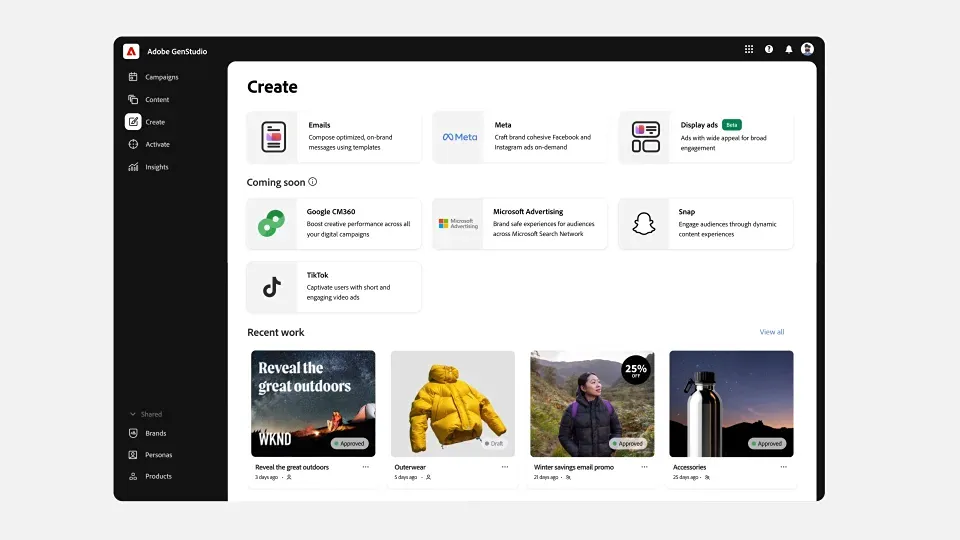Open Reveal the great outdoors thumbnail
The image size is (960, 540).
point(313,403)
